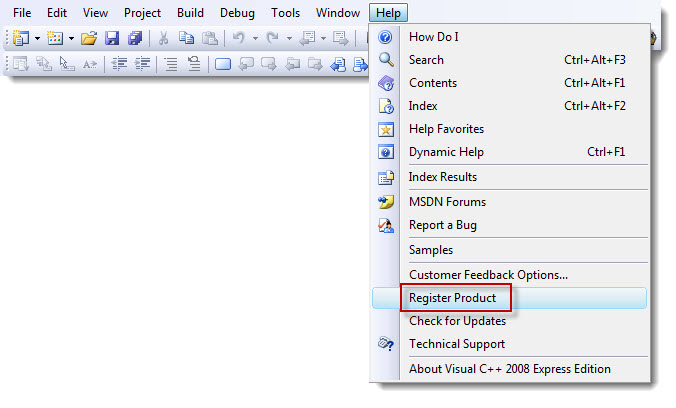Click the New Project toolbar icon

pos(21,38)
